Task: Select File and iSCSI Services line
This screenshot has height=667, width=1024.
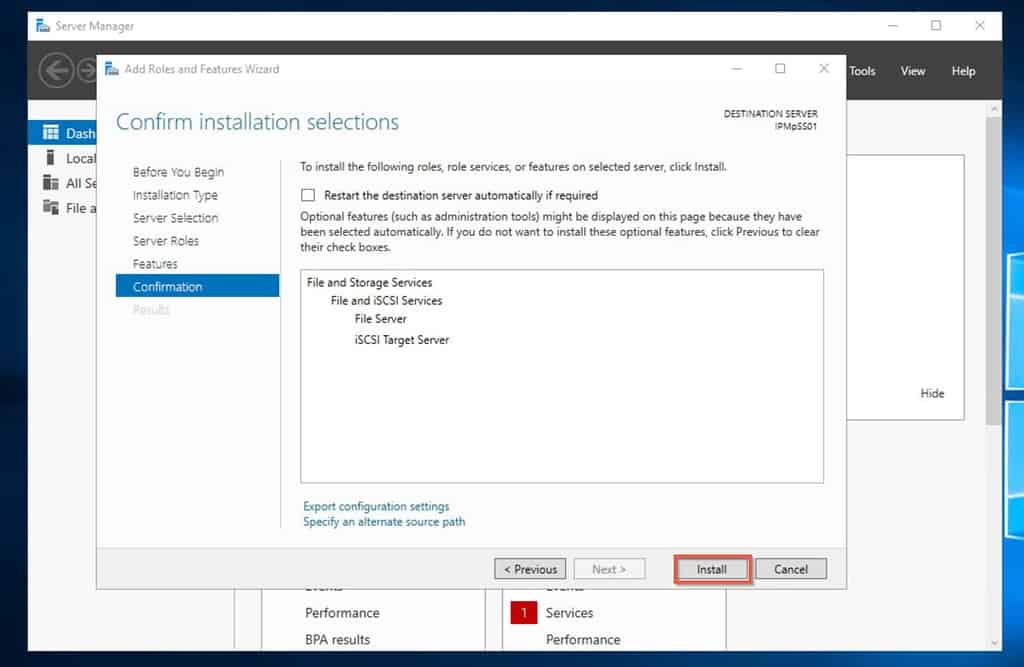Action: point(386,301)
